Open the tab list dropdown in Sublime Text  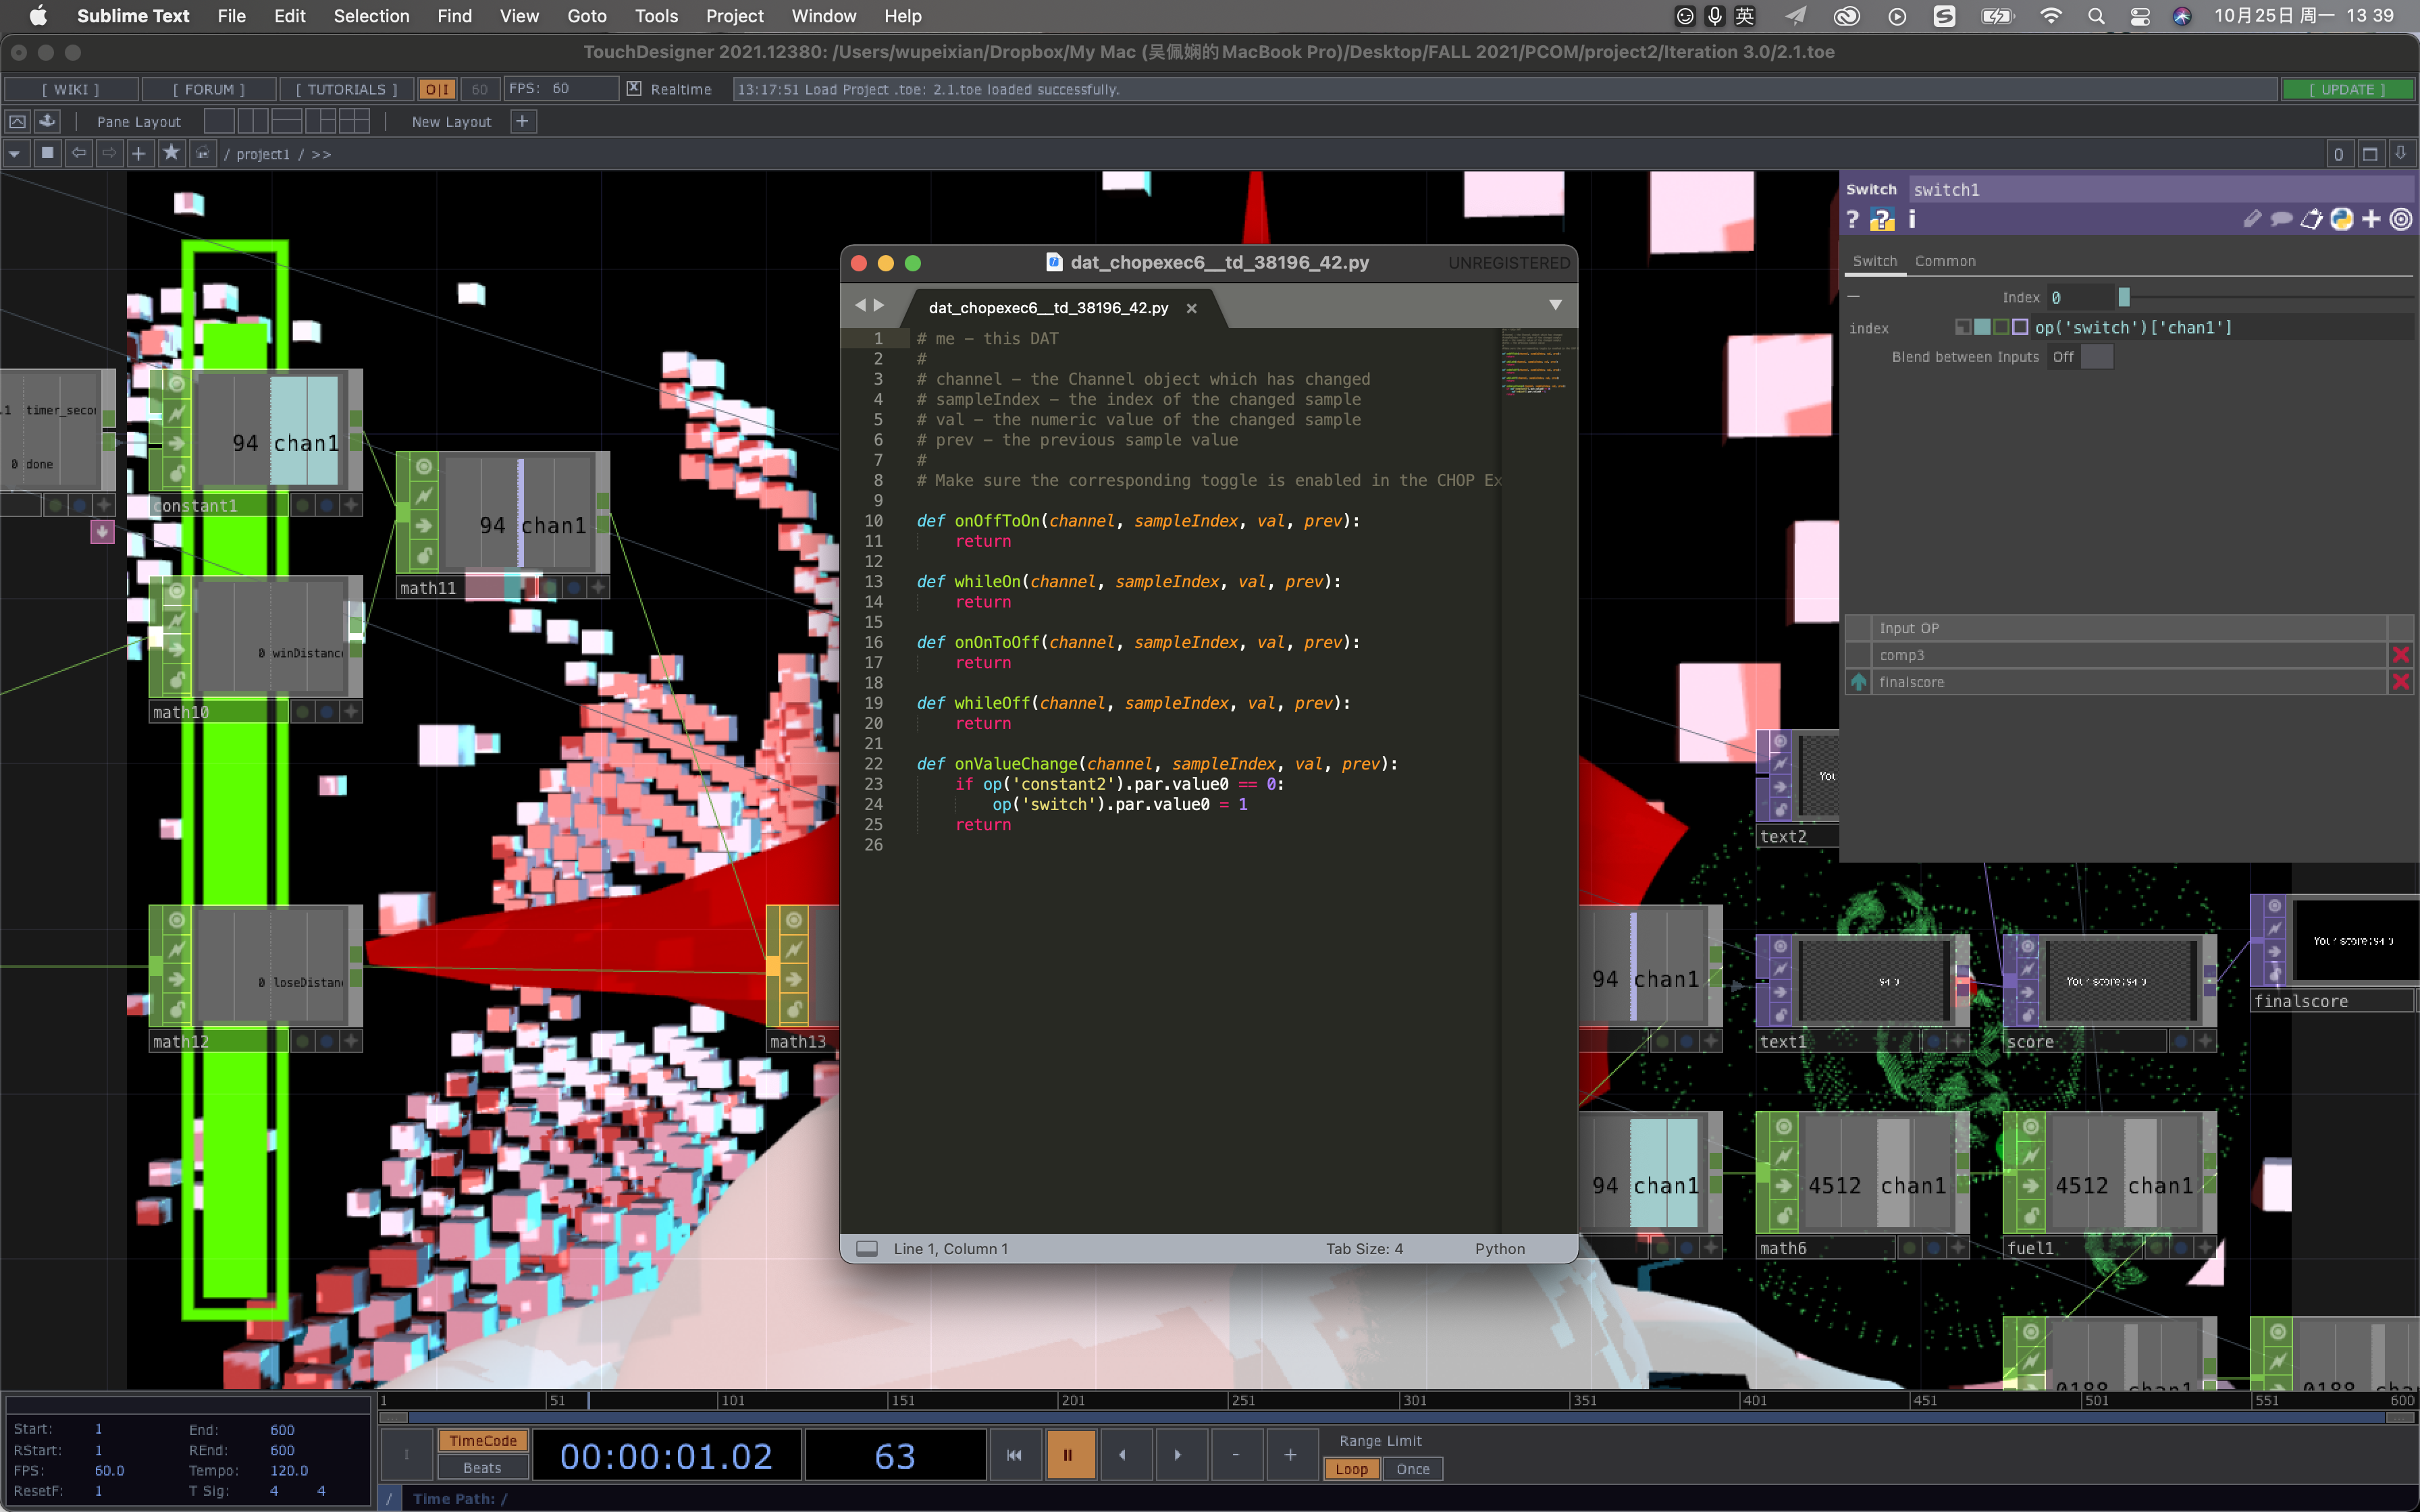pyautogui.click(x=1555, y=305)
